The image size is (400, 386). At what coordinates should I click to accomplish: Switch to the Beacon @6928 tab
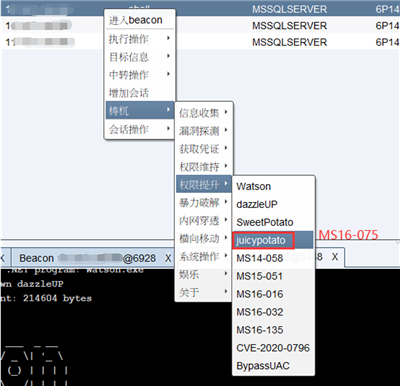tap(87, 258)
